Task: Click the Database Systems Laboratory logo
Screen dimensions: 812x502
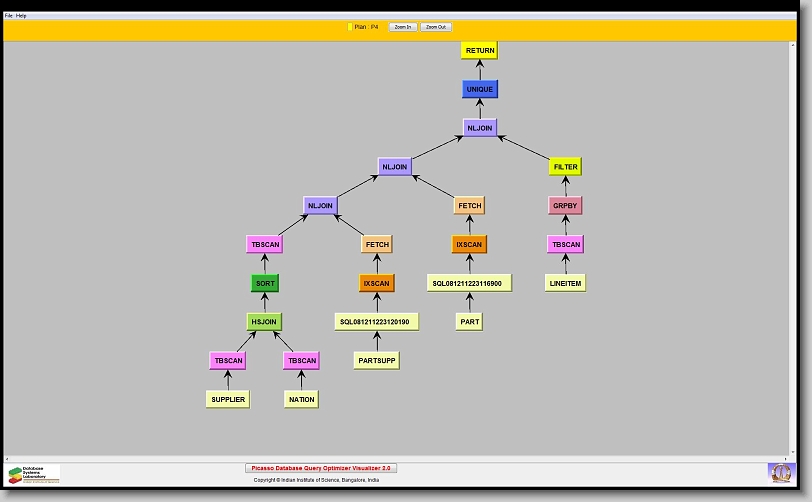Action: 34,474
